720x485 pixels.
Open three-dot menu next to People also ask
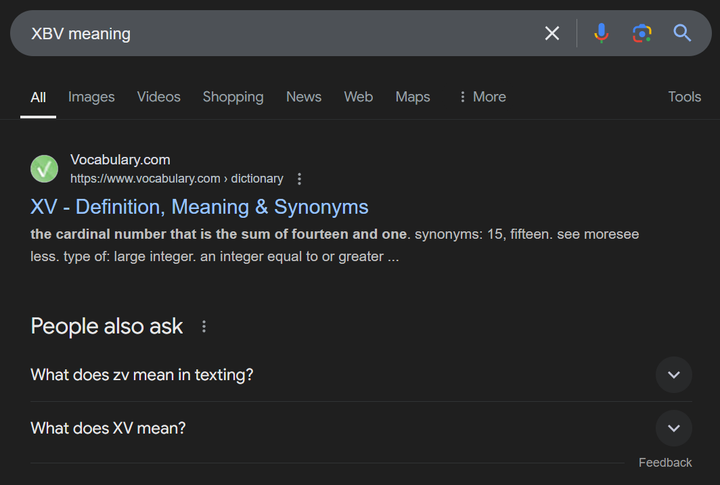(204, 327)
